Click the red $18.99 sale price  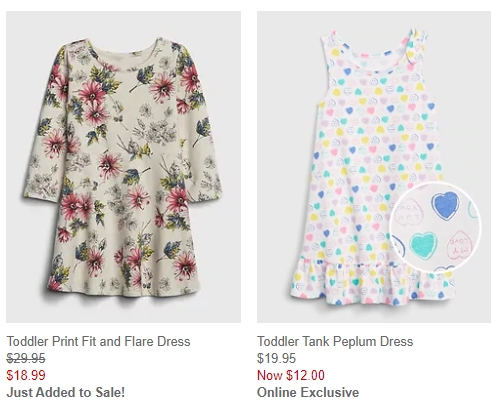[26, 375]
